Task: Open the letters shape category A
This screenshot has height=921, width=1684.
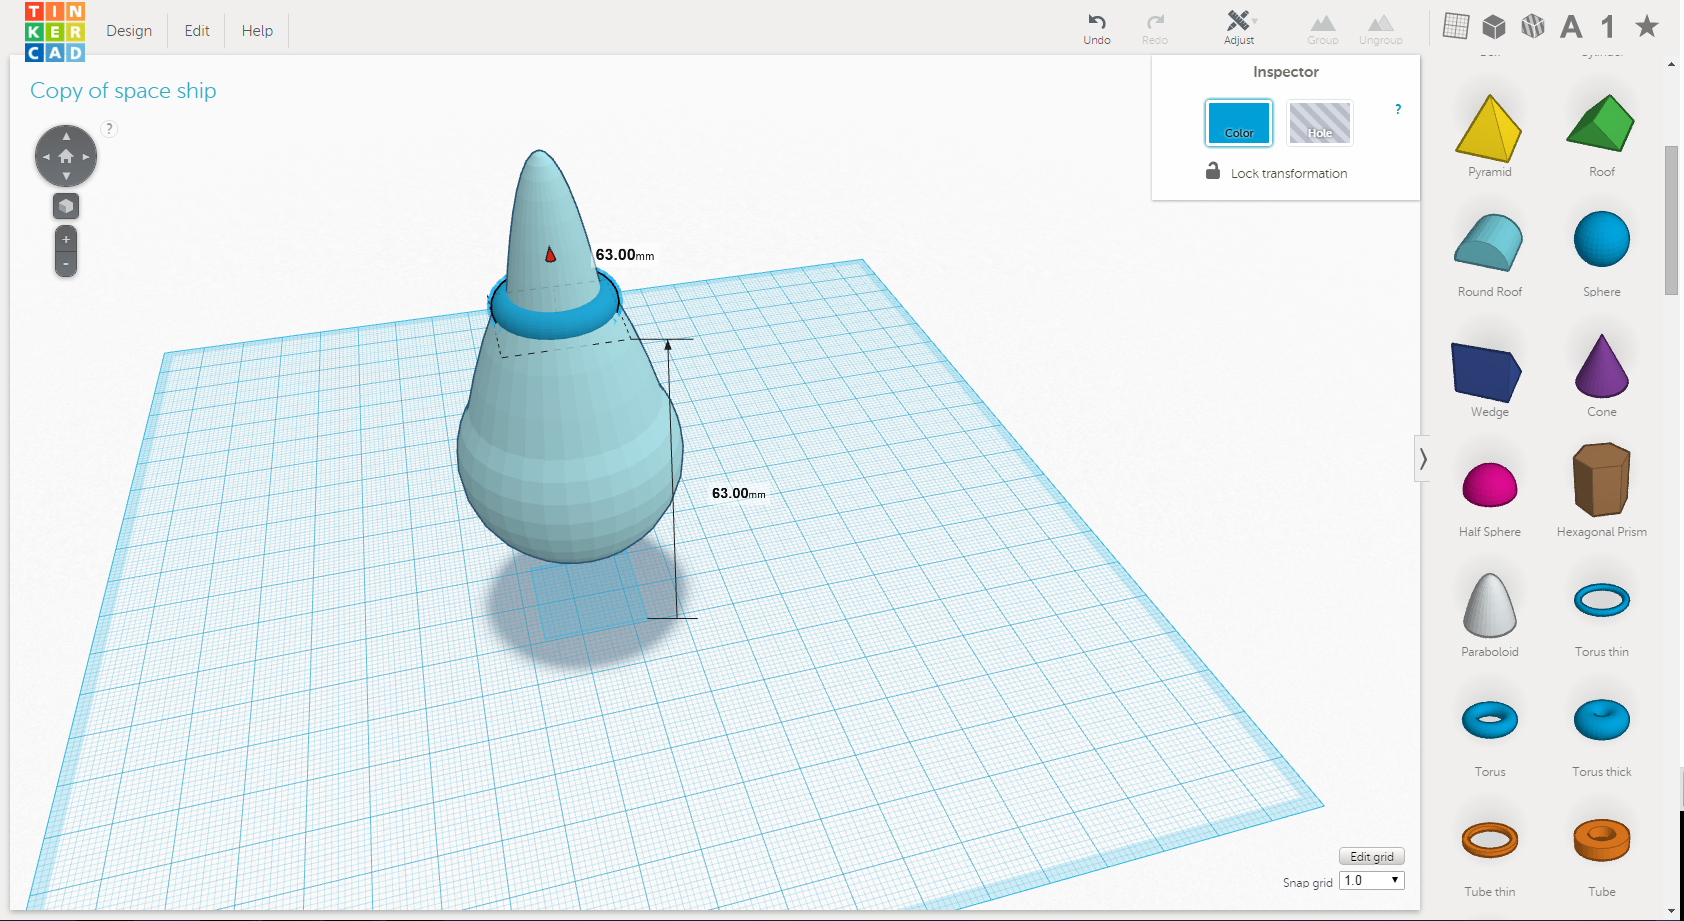Action: click(1571, 27)
